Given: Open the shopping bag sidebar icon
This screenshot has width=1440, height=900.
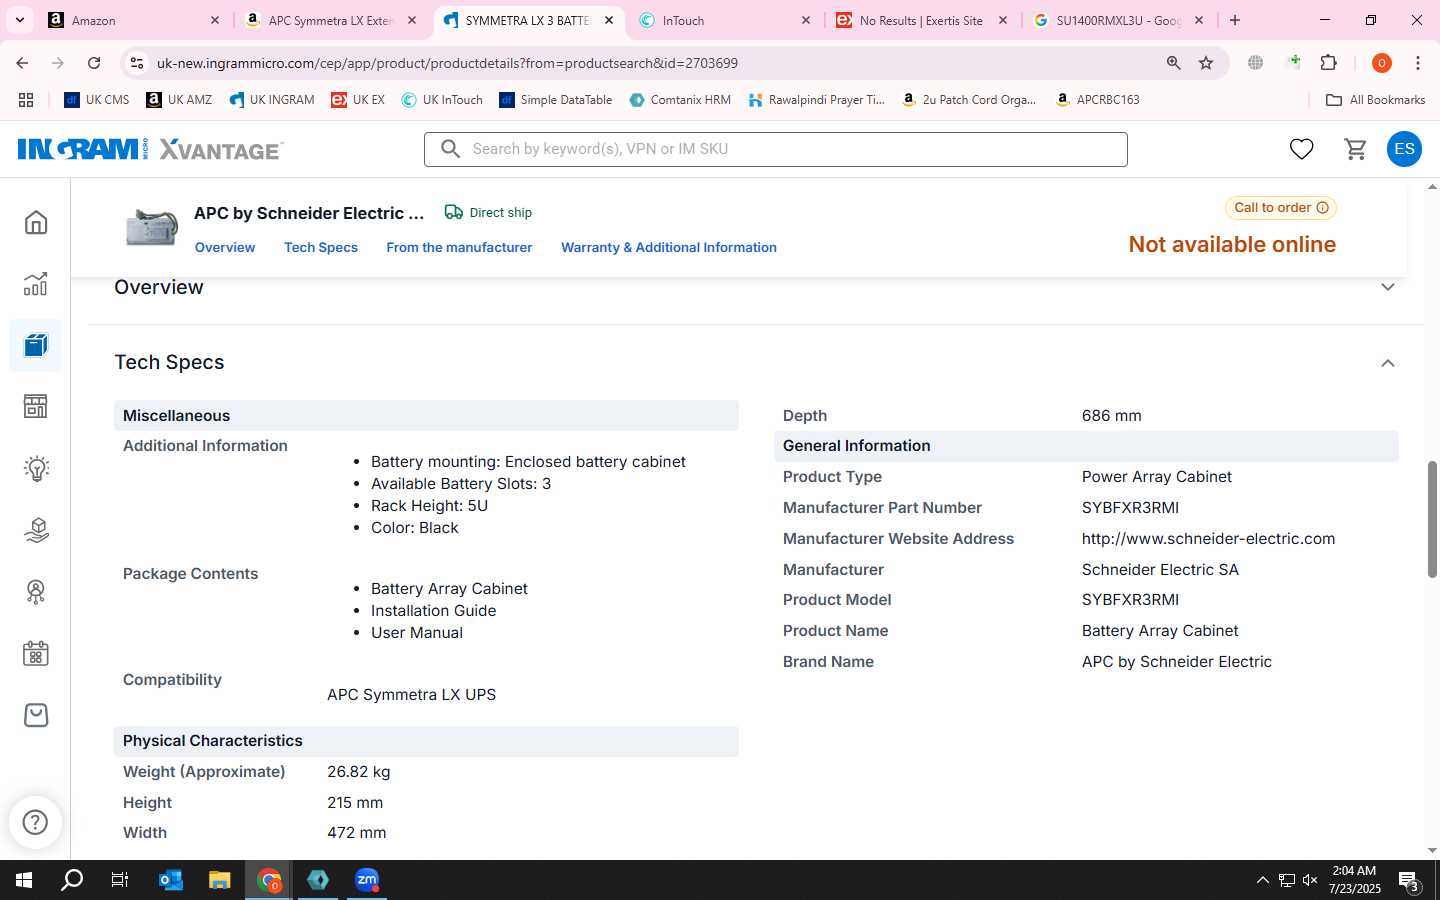Looking at the screenshot, I should click(x=36, y=715).
